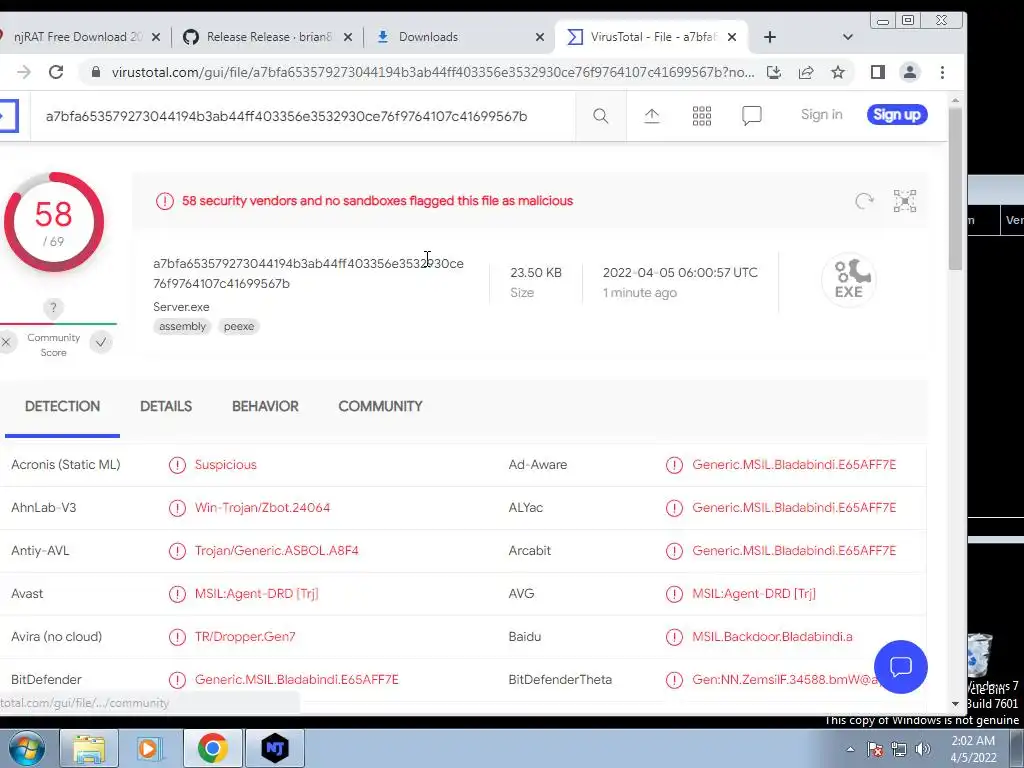This screenshot has width=1024, height=768.
Task: Open the njRAT taskbar icon
Action: click(275, 748)
